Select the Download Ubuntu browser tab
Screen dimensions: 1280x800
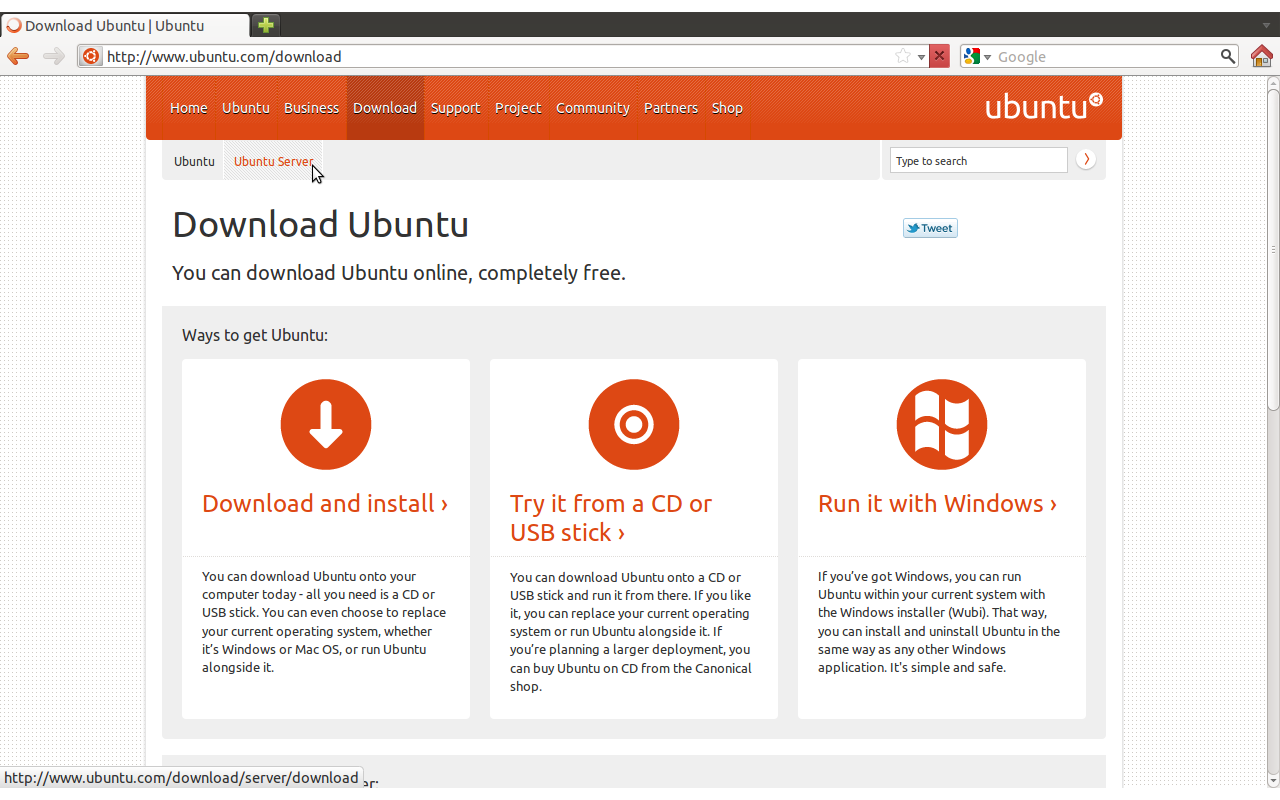(125, 25)
